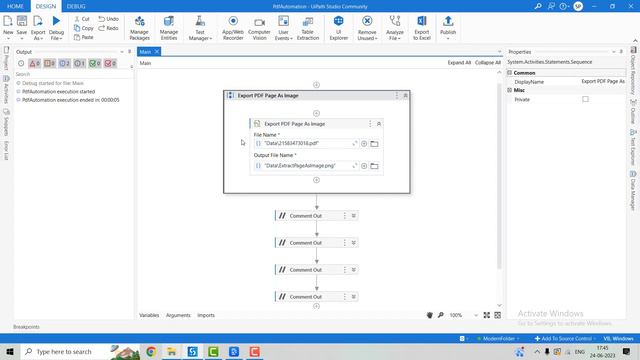The width and height of the screenshot is (640, 360).
Task: Click Export to Excel
Action: pyautogui.click(x=422, y=28)
